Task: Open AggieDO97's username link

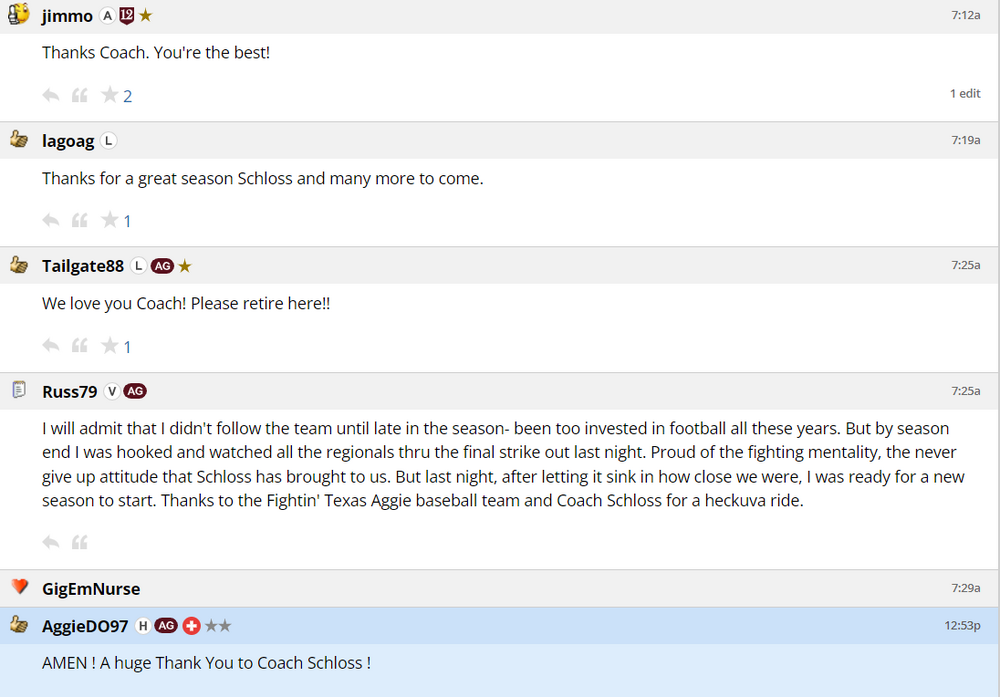Action: (85, 626)
